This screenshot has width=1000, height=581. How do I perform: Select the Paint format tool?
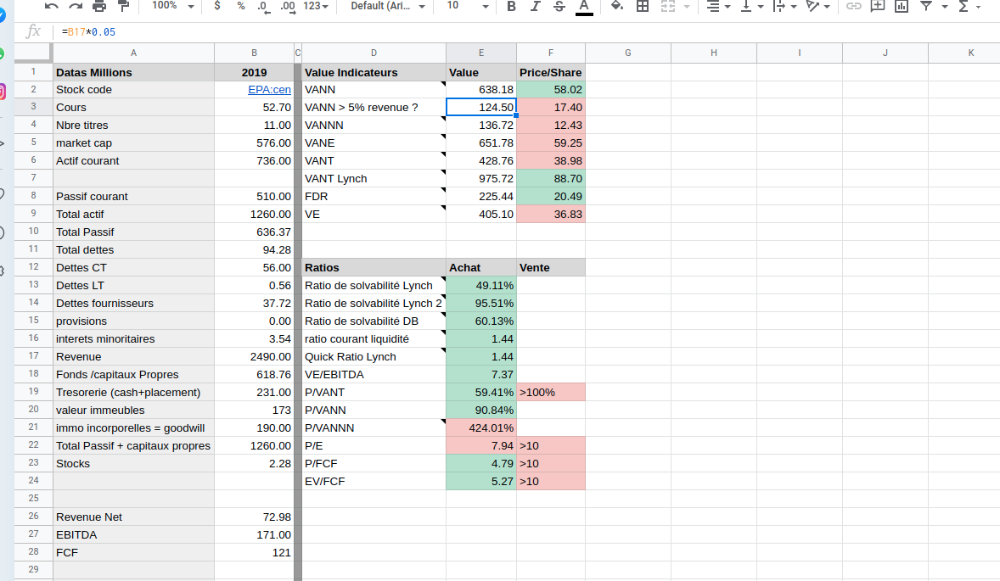[x=124, y=6]
